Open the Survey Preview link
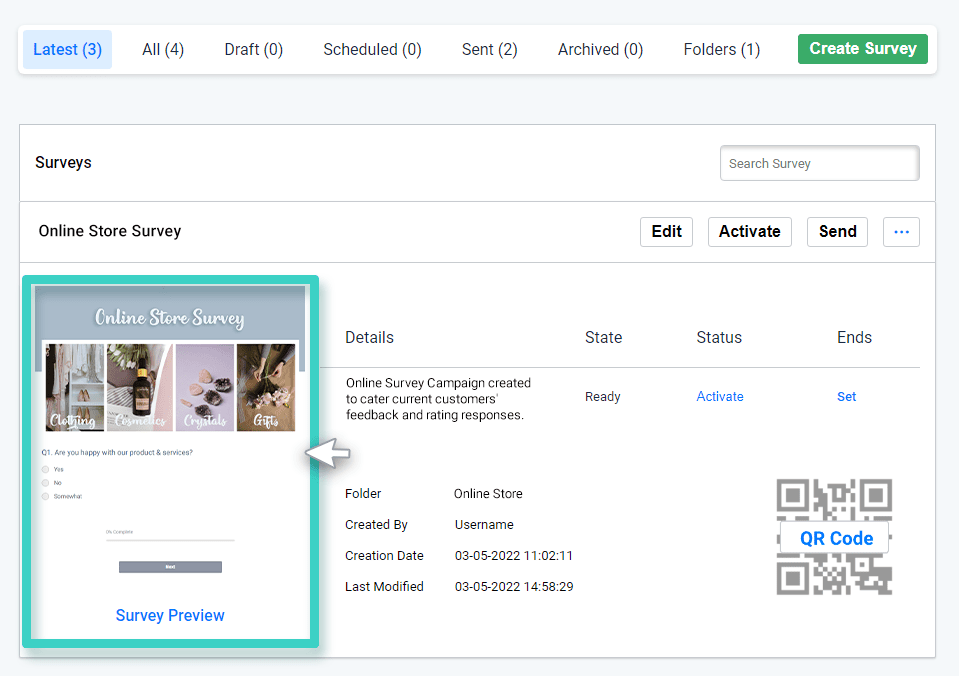The image size is (959, 676). (x=169, y=615)
